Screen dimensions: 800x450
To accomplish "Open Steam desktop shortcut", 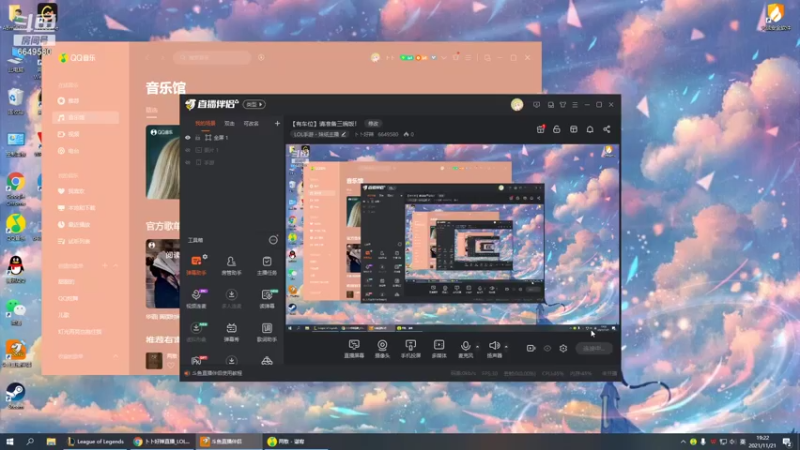I will [x=16, y=396].
